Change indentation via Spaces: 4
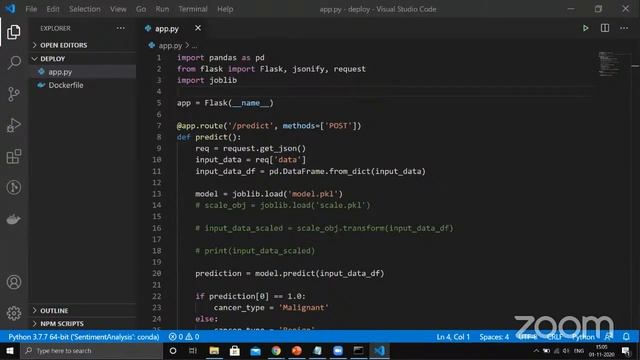The height and width of the screenshot is (360, 640). click(x=494, y=337)
